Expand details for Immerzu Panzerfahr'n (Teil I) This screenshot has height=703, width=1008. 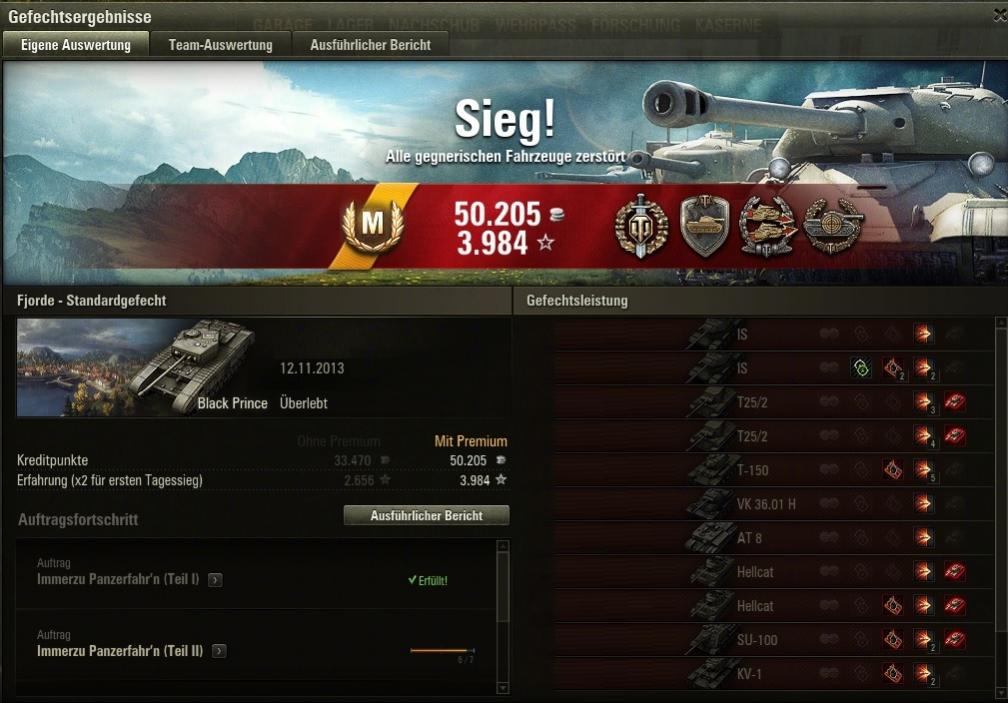click(x=215, y=580)
